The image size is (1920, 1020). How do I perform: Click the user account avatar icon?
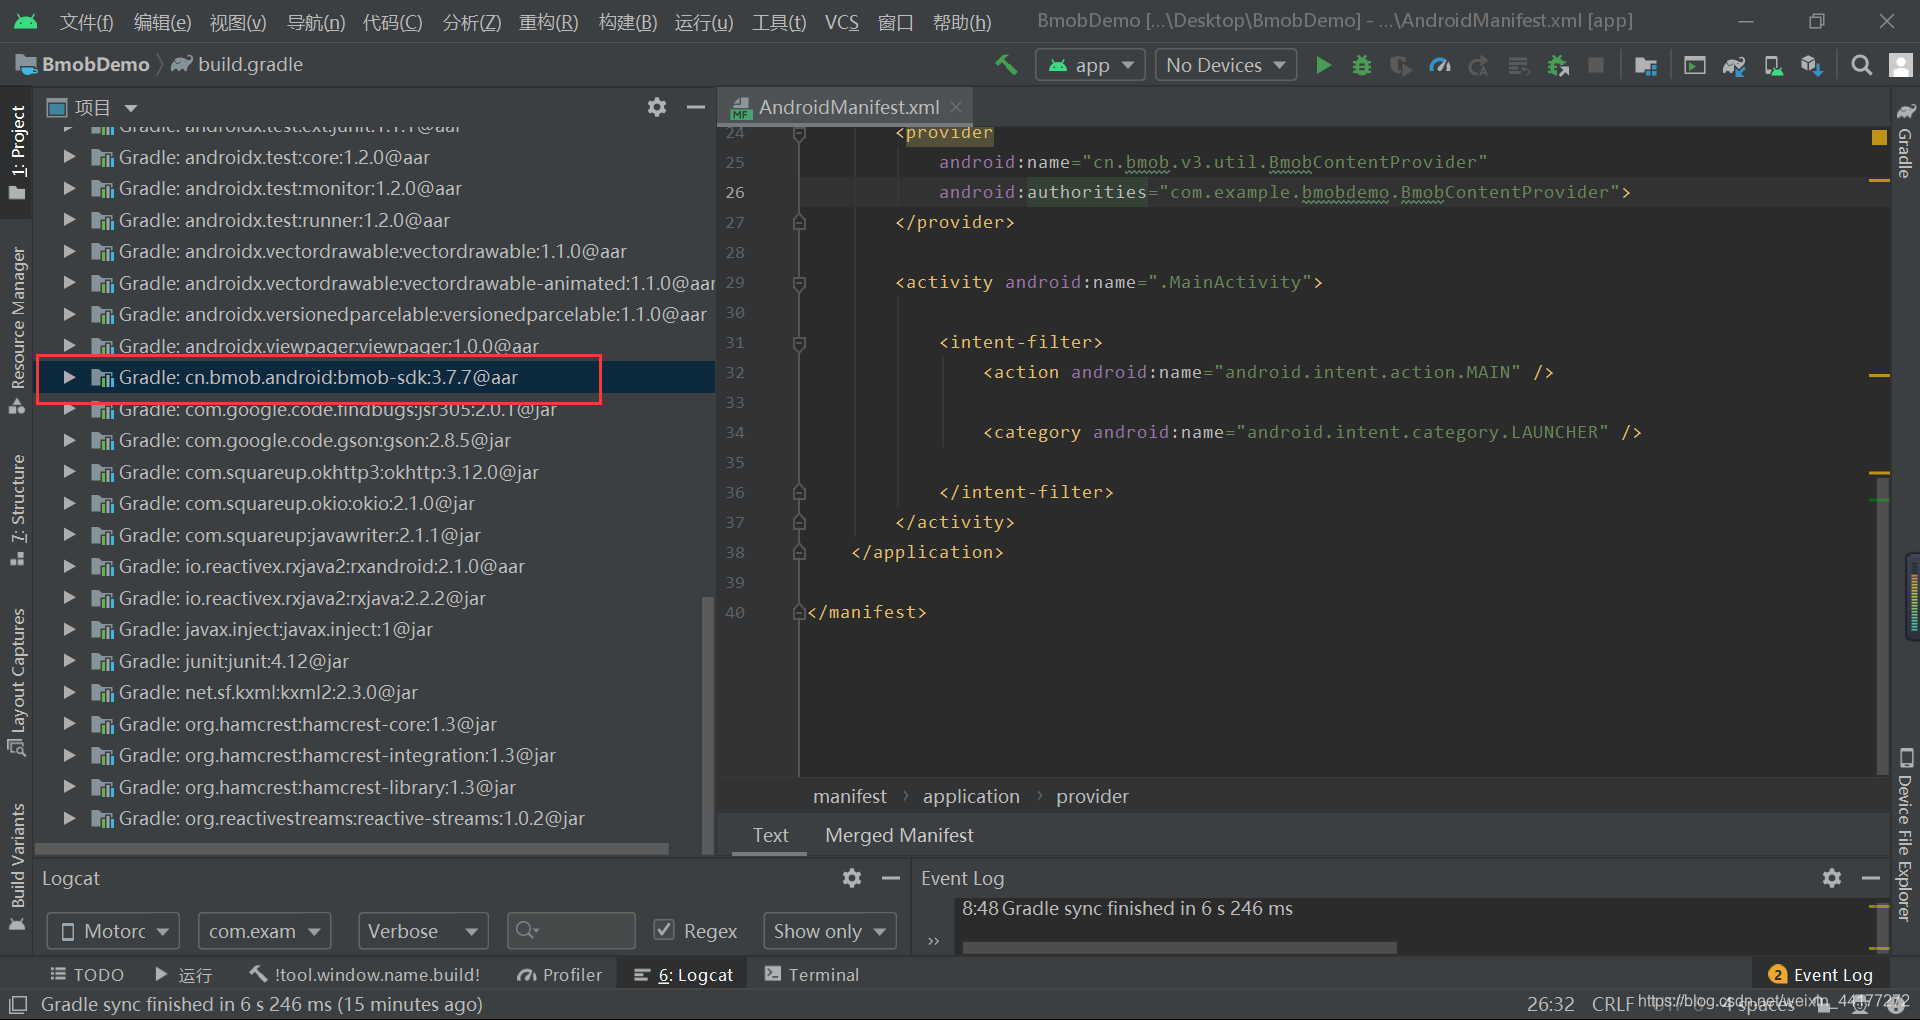1900,65
